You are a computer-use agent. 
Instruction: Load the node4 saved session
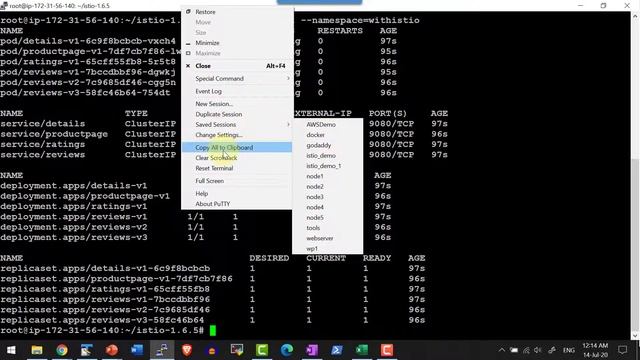pyautogui.click(x=327, y=207)
